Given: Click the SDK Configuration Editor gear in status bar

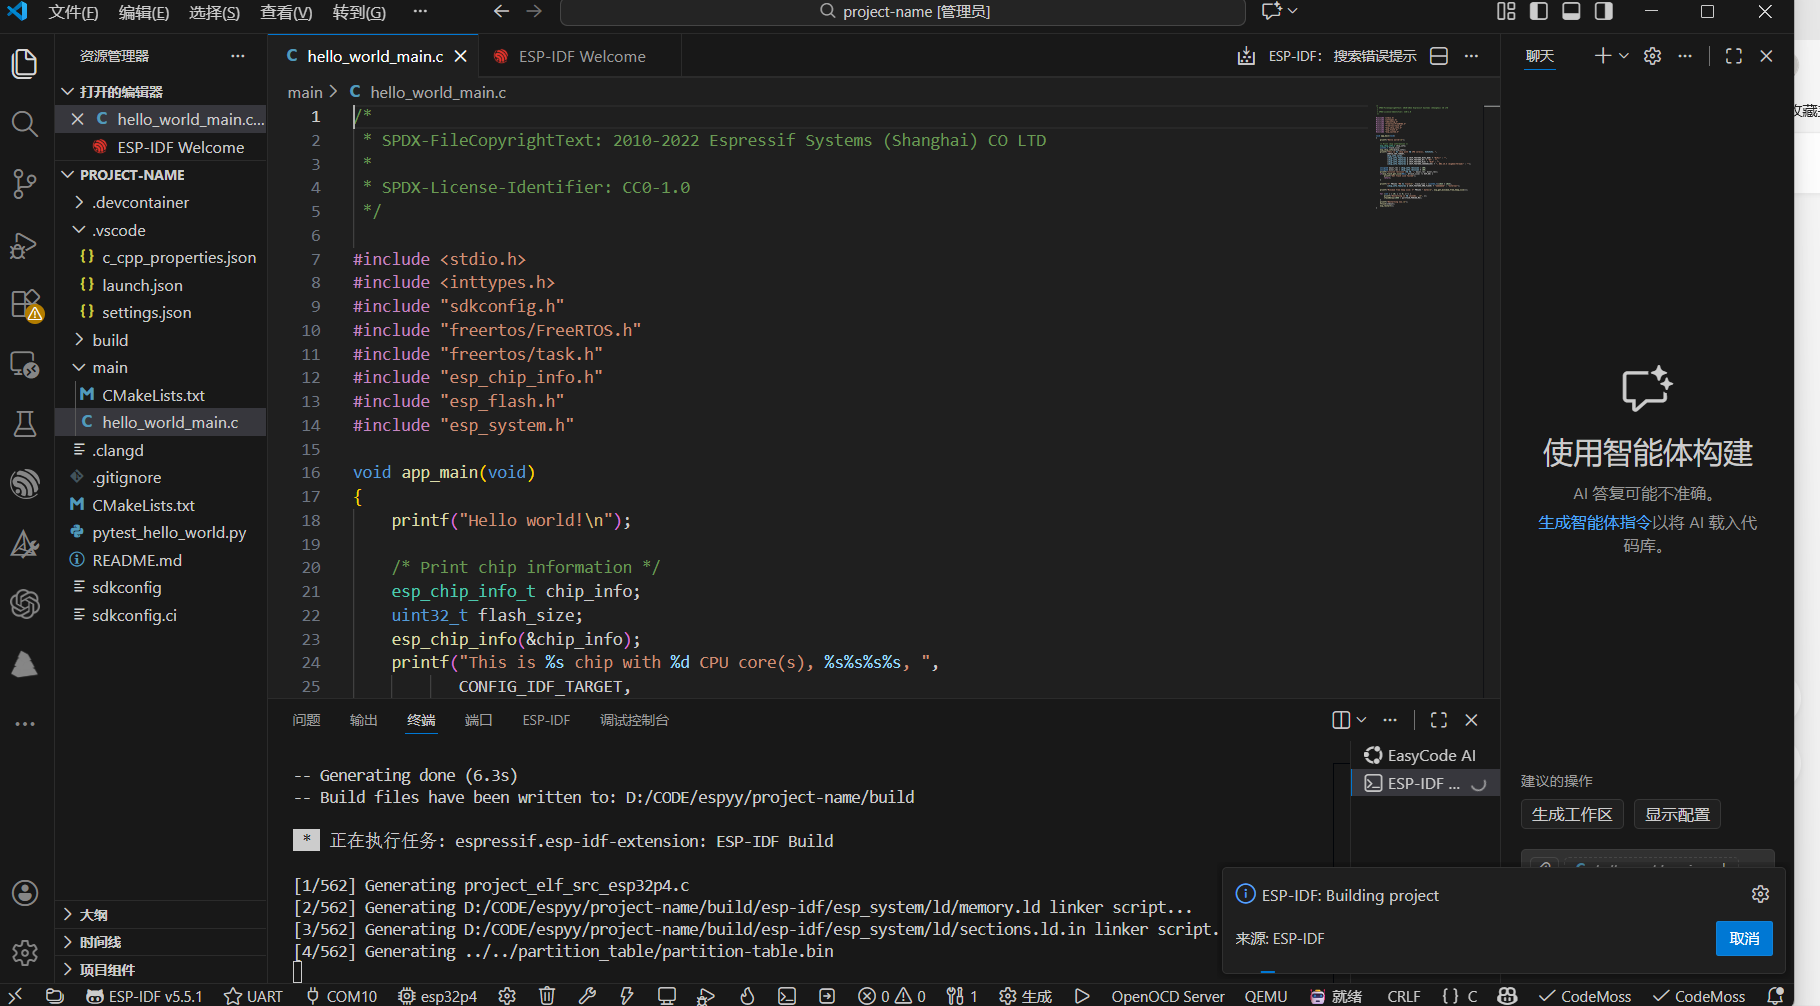Looking at the screenshot, I should [x=507, y=996].
